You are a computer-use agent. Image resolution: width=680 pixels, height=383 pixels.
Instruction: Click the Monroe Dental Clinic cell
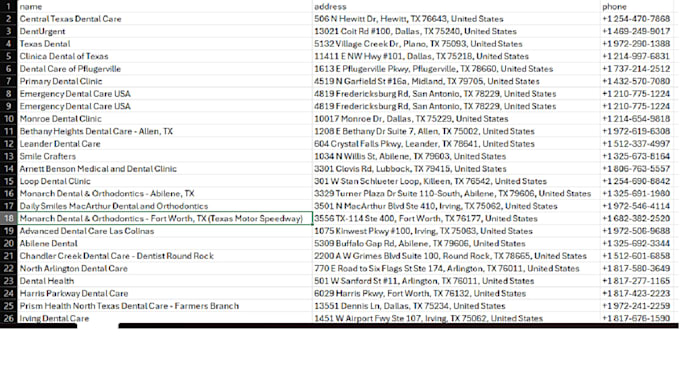164,118
